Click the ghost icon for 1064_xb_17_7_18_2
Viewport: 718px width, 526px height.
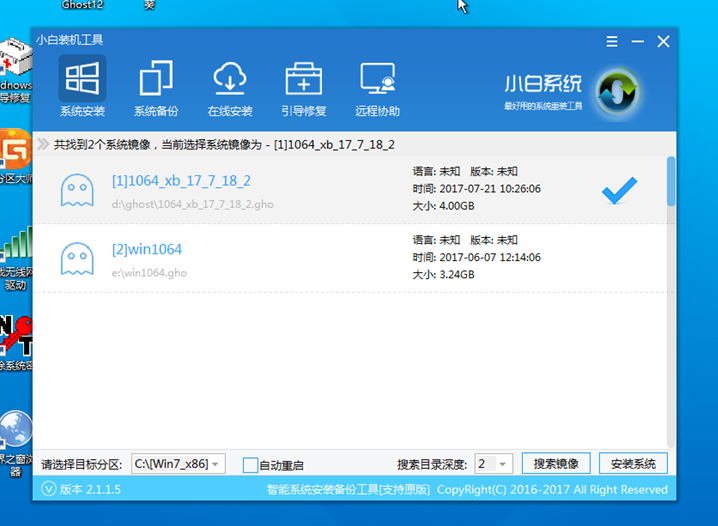pyautogui.click(x=77, y=190)
